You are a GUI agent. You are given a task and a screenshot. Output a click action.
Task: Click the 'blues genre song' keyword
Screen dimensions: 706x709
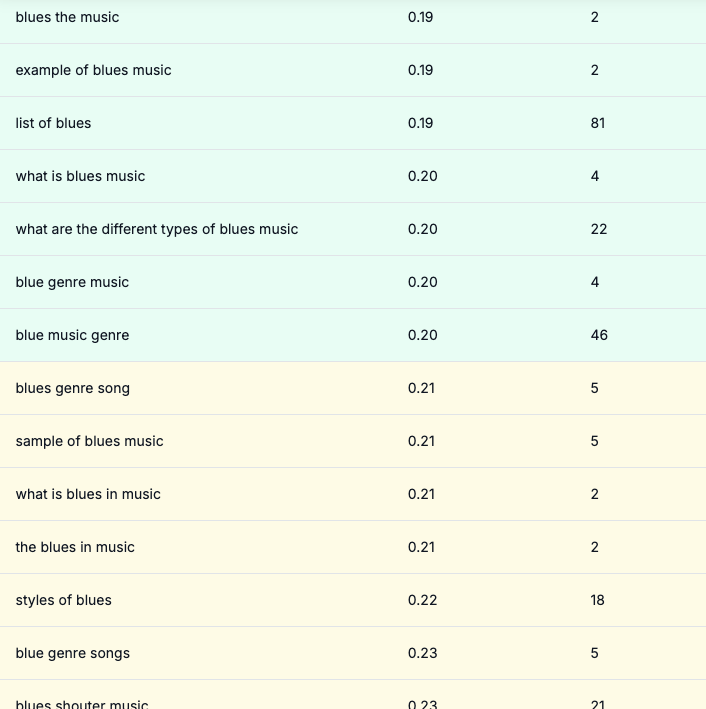tap(72, 388)
